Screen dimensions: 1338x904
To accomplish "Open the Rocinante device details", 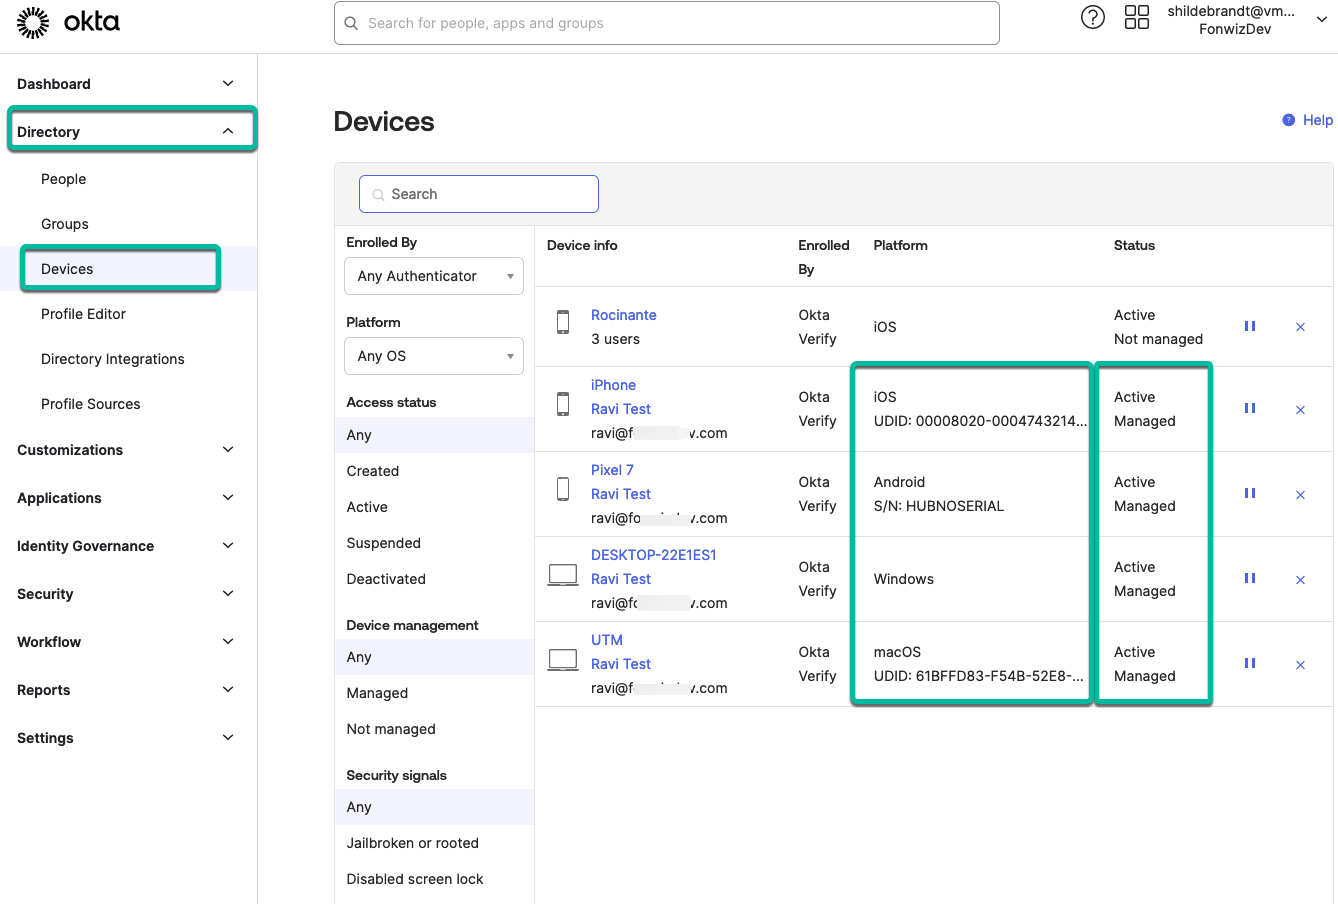I will click(623, 314).
